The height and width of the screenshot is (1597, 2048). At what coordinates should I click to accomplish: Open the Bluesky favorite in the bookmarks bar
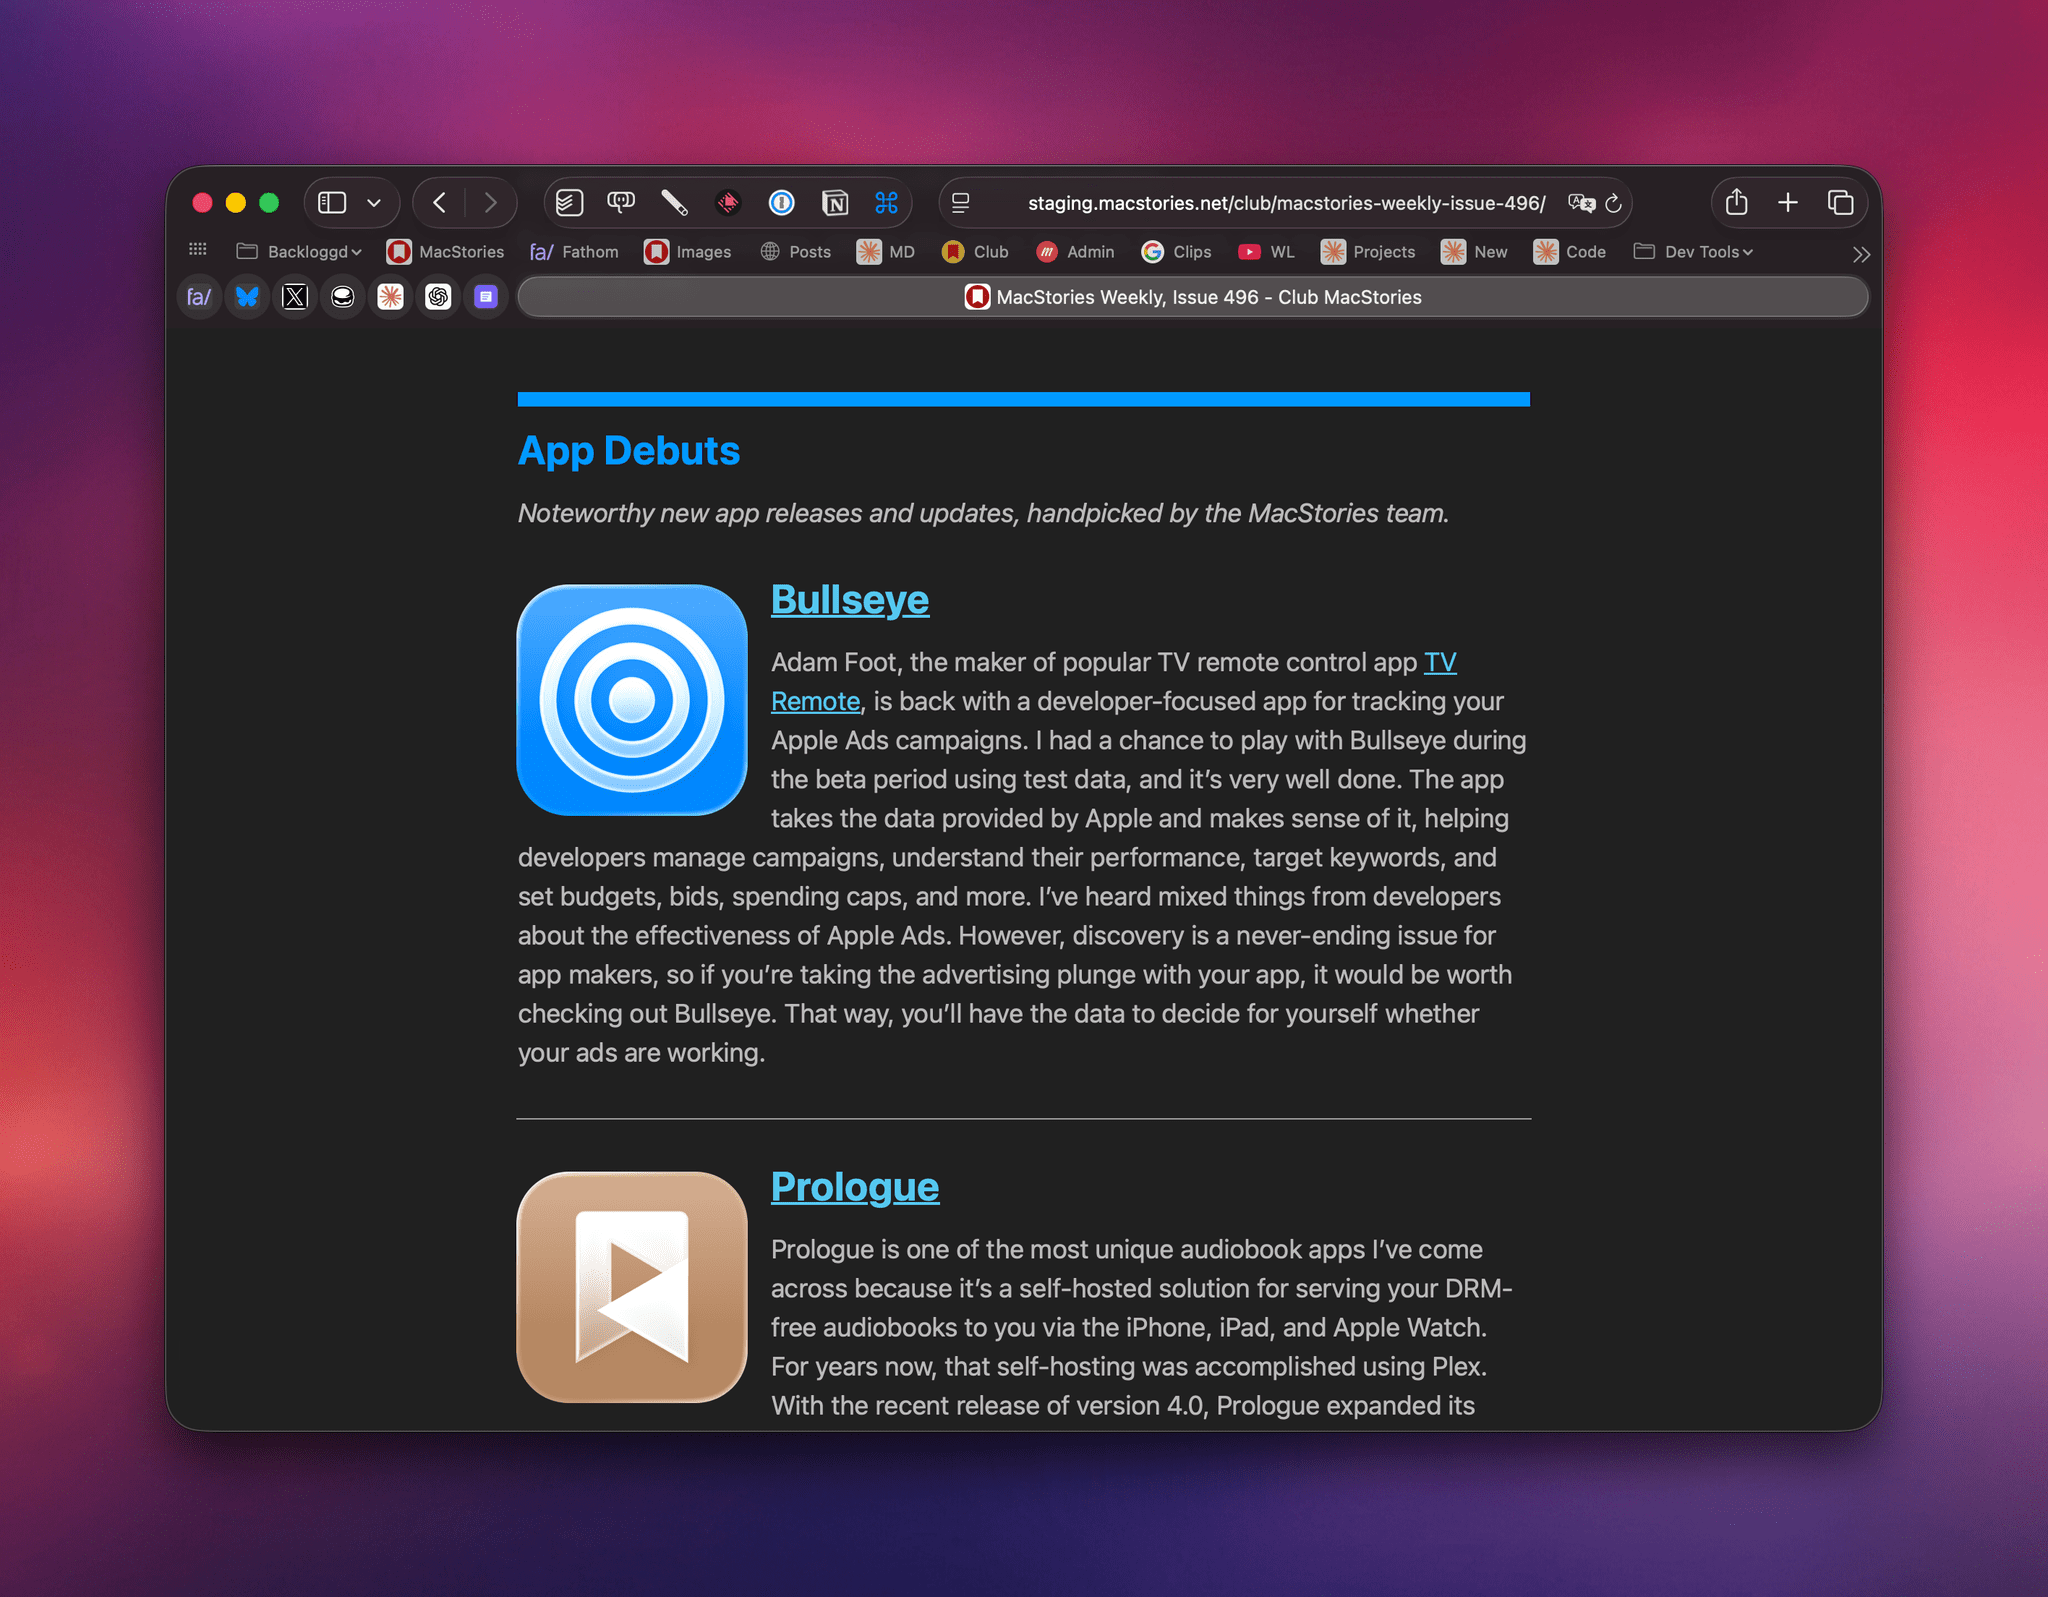coord(247,296)
